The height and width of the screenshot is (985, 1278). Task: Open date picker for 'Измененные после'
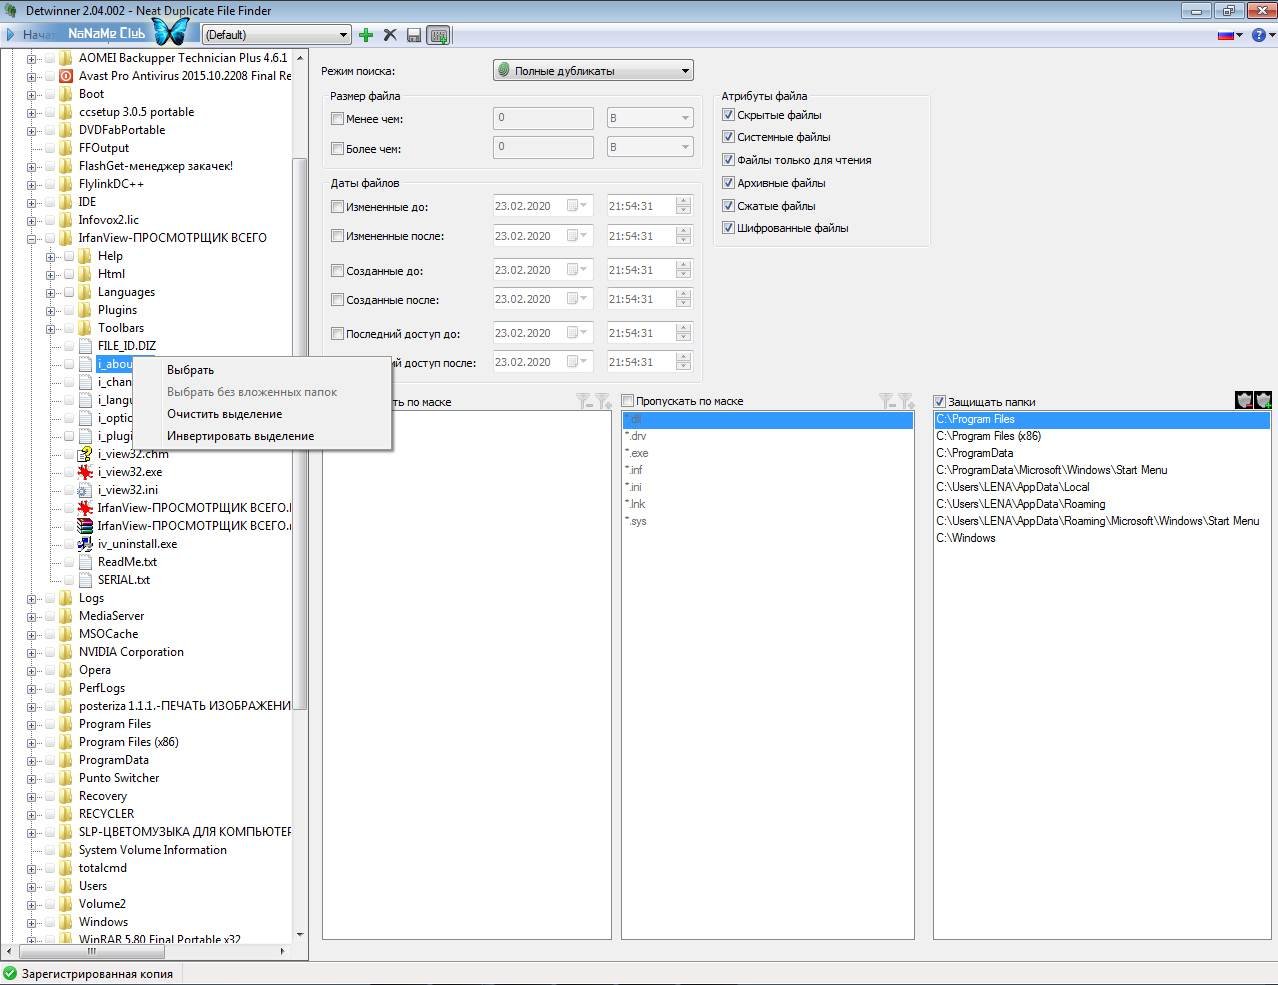(x=577, y=236)
